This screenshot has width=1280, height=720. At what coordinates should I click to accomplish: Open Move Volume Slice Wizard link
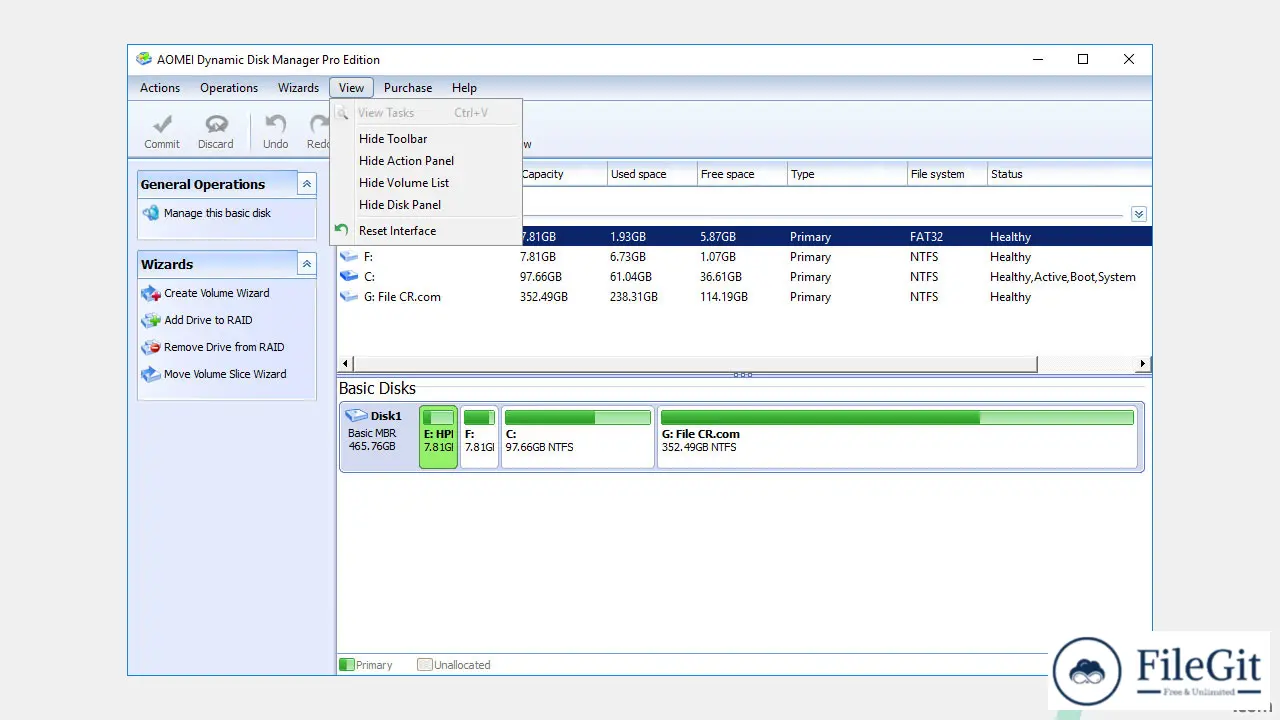point(225,374)
